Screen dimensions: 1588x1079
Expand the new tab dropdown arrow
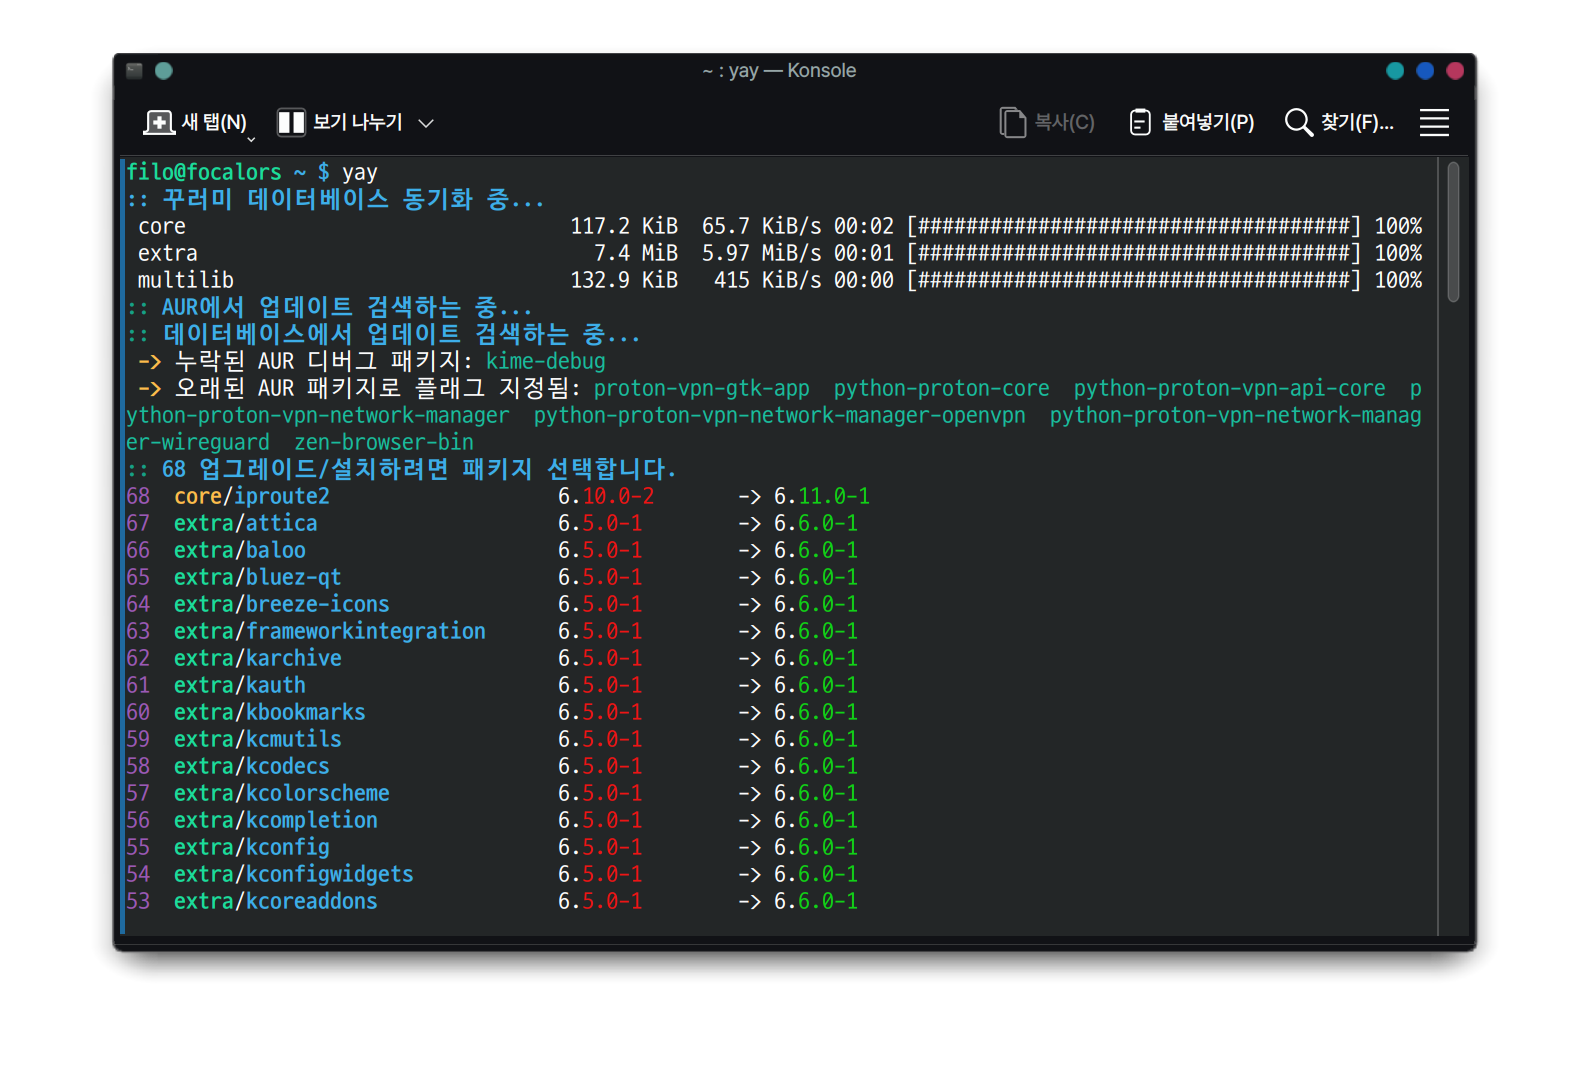click(x=251, y=140)
